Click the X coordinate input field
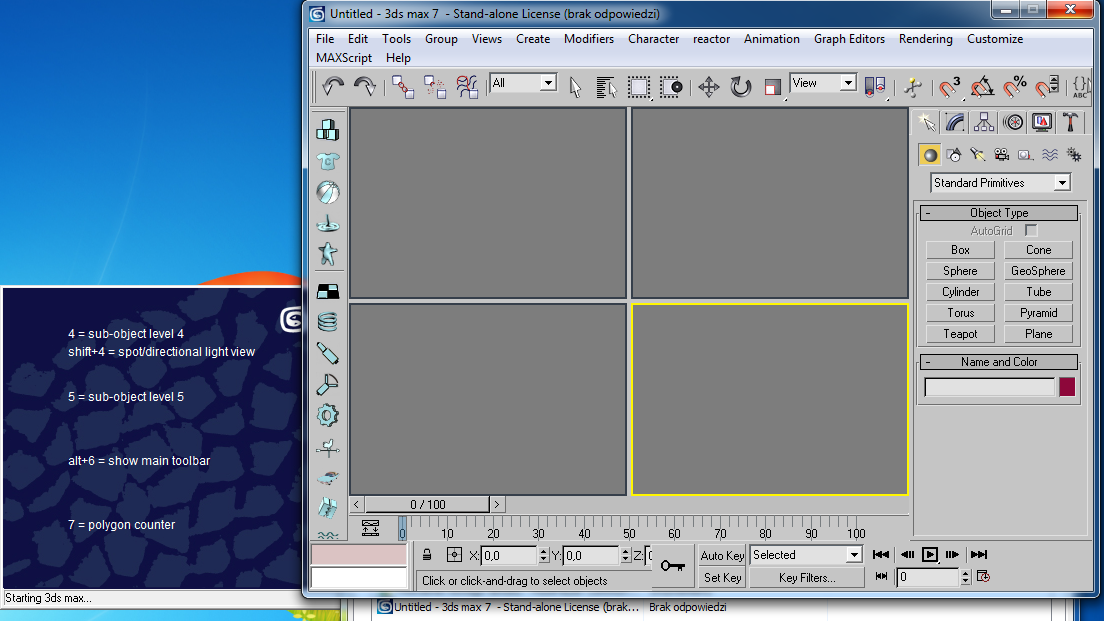Screen dimensions: 1104x621 coord(508,556)
